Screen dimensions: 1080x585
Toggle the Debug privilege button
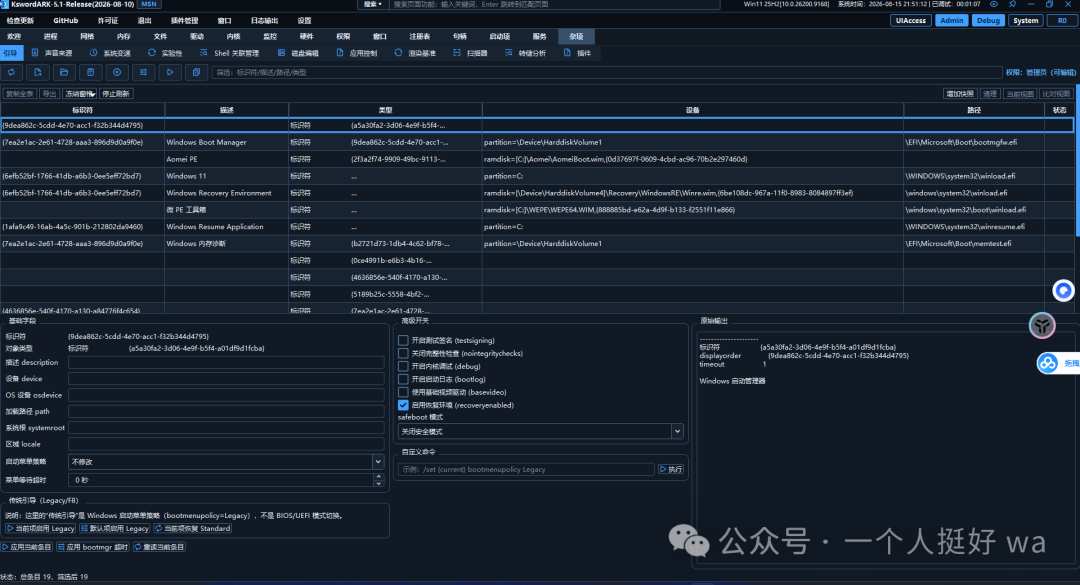[988, 21]
